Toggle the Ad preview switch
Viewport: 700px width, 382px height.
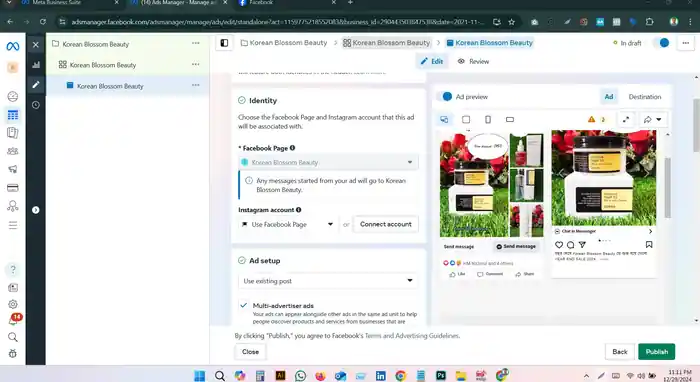[444, 96]
